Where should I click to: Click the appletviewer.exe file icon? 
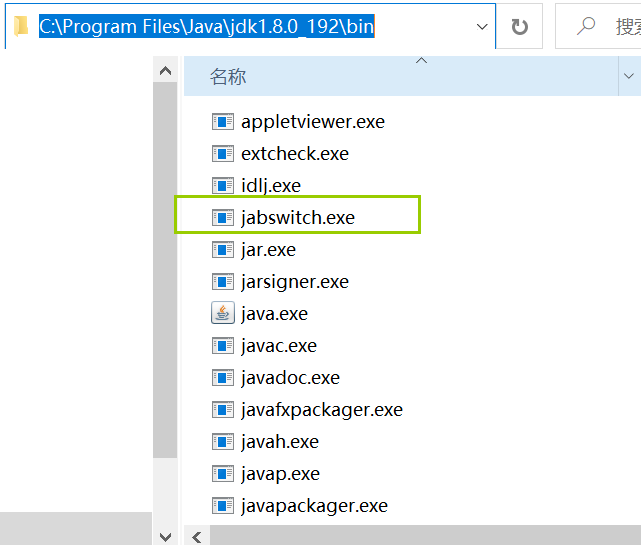tap(223, 121)
